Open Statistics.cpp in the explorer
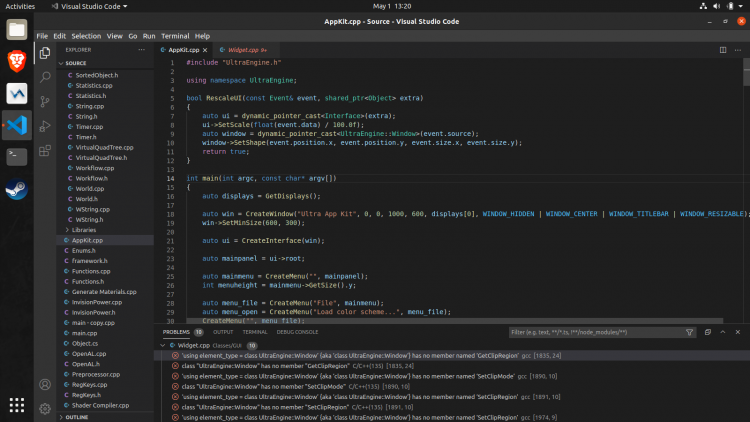Viewport: 750px width, 422px height. (94, 86)
